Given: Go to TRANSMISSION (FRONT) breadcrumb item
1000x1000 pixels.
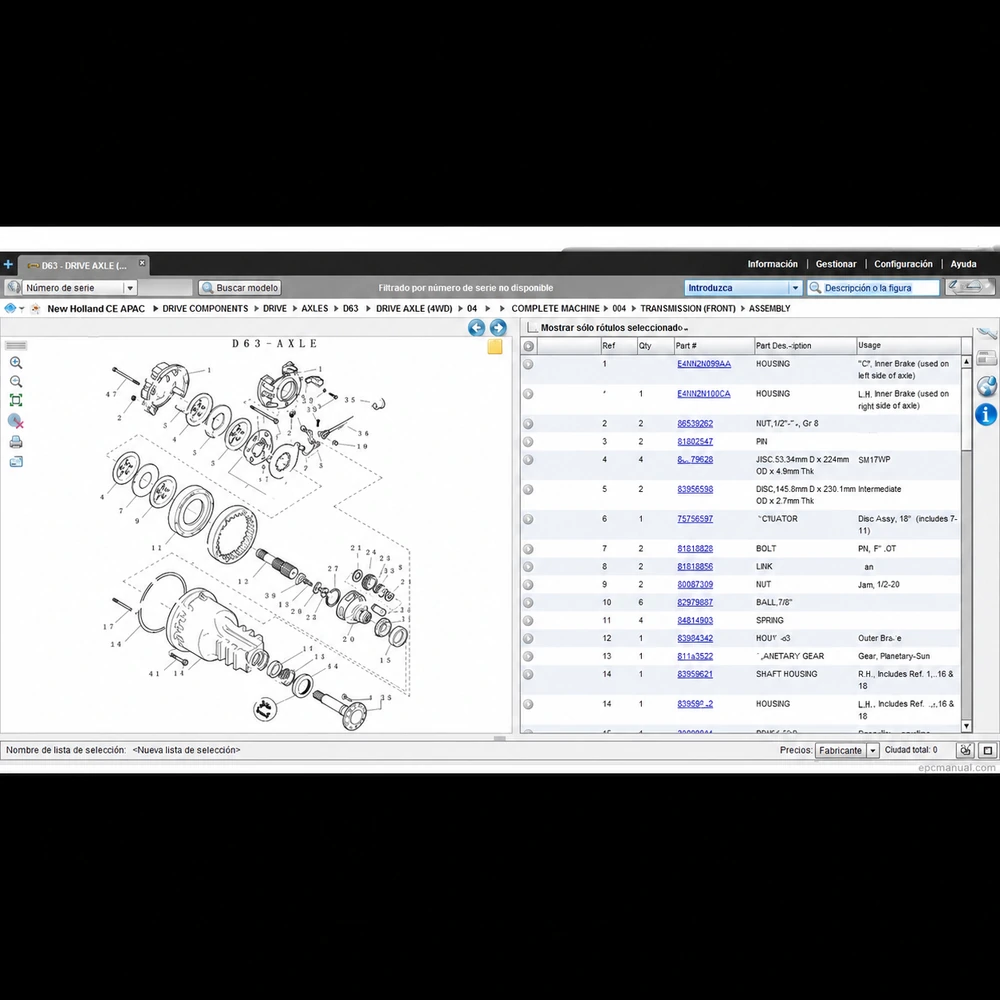Looking at the screenshot, I should pyautogui.click(x=688, y=309).
